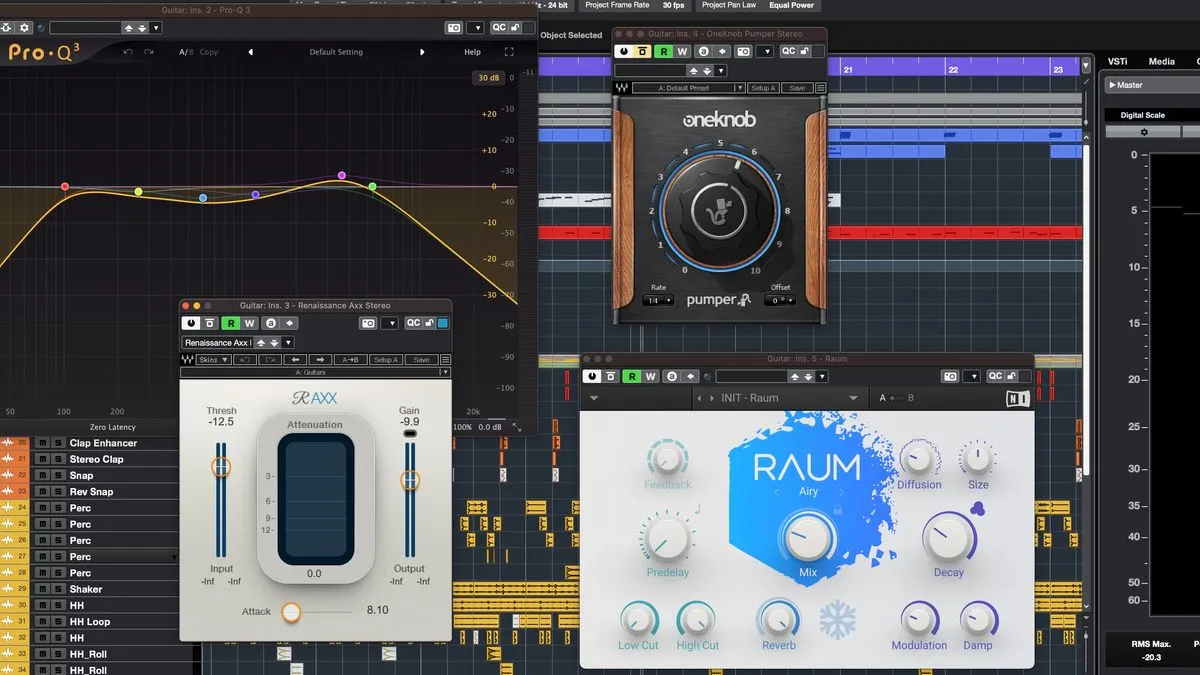
Task: Open the Pumper Rate 1/4 dropdown
Action: click(x=658, y=300)
